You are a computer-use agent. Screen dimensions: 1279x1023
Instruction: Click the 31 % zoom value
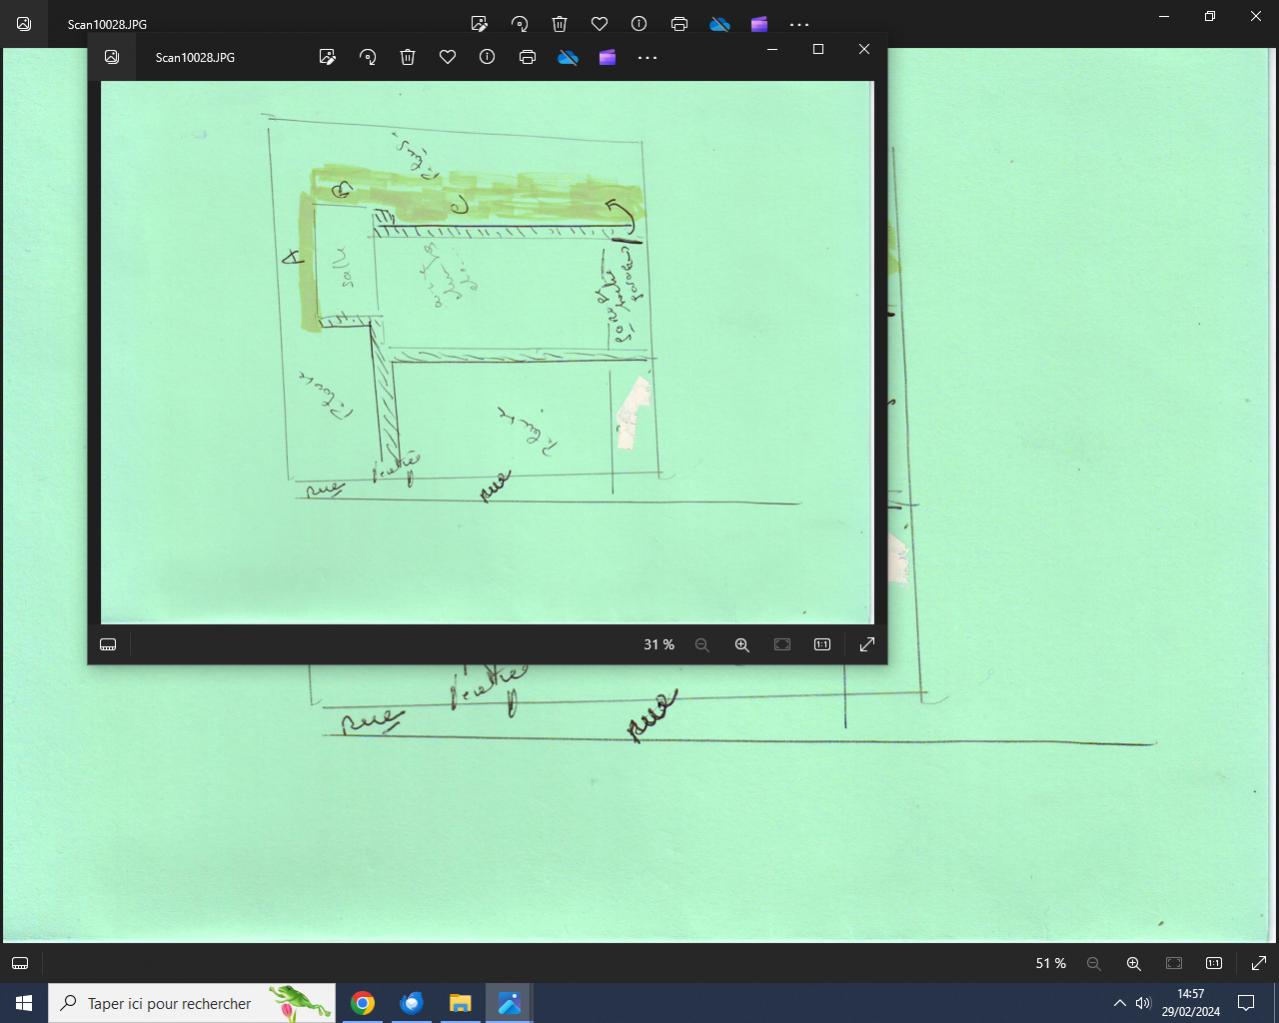tap(659, 645)
